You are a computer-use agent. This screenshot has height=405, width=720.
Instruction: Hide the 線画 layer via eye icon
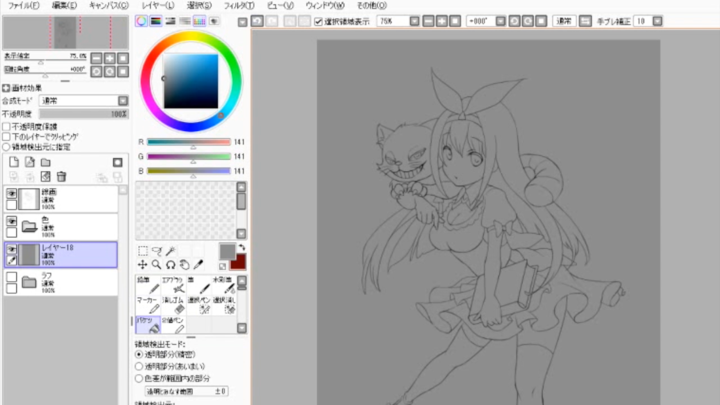[11, 193]
